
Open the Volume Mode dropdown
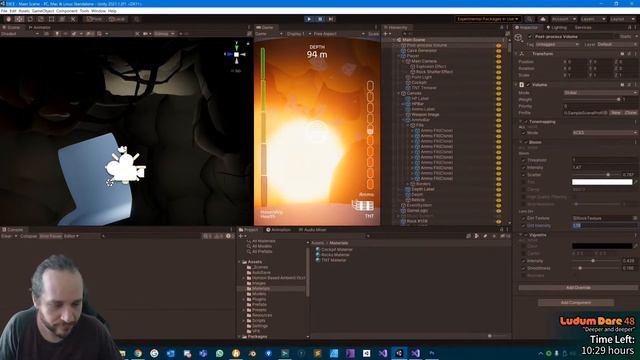600,93
